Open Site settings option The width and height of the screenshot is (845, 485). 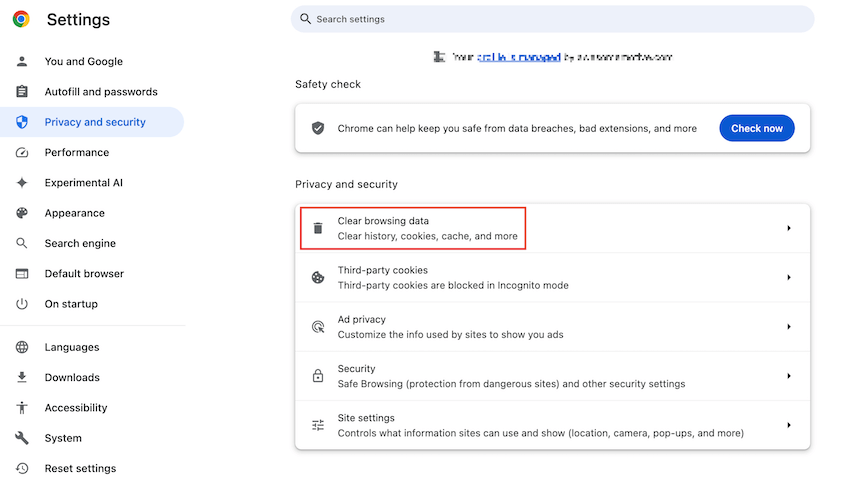(x=552, y=425)
